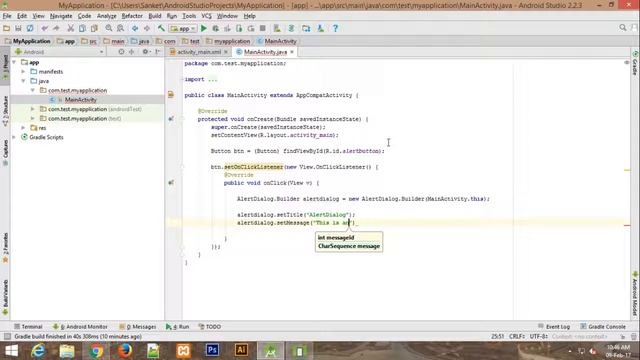Open the File menu
The width and height of the screenshot is (640, 360).
(x=7, y=16)
